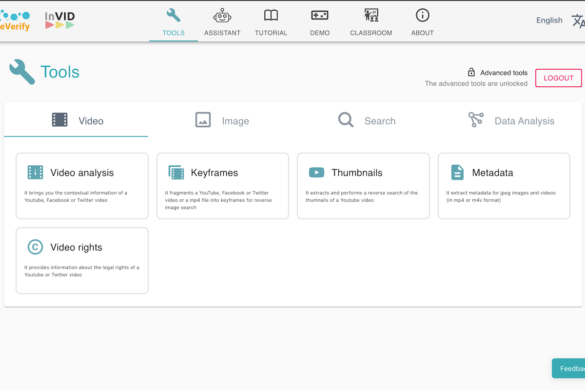Go to the TUTORIAL navigation label

[271, 33]
